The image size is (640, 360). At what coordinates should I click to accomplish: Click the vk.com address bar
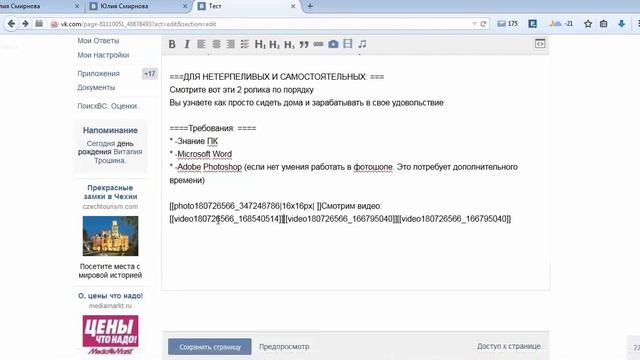click(x=261, y=24)
